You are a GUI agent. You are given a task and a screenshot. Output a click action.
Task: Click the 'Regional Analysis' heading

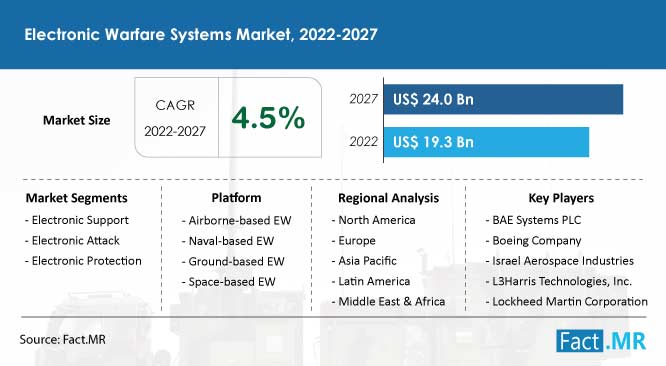pyautogui.click(x=389, y=198)
